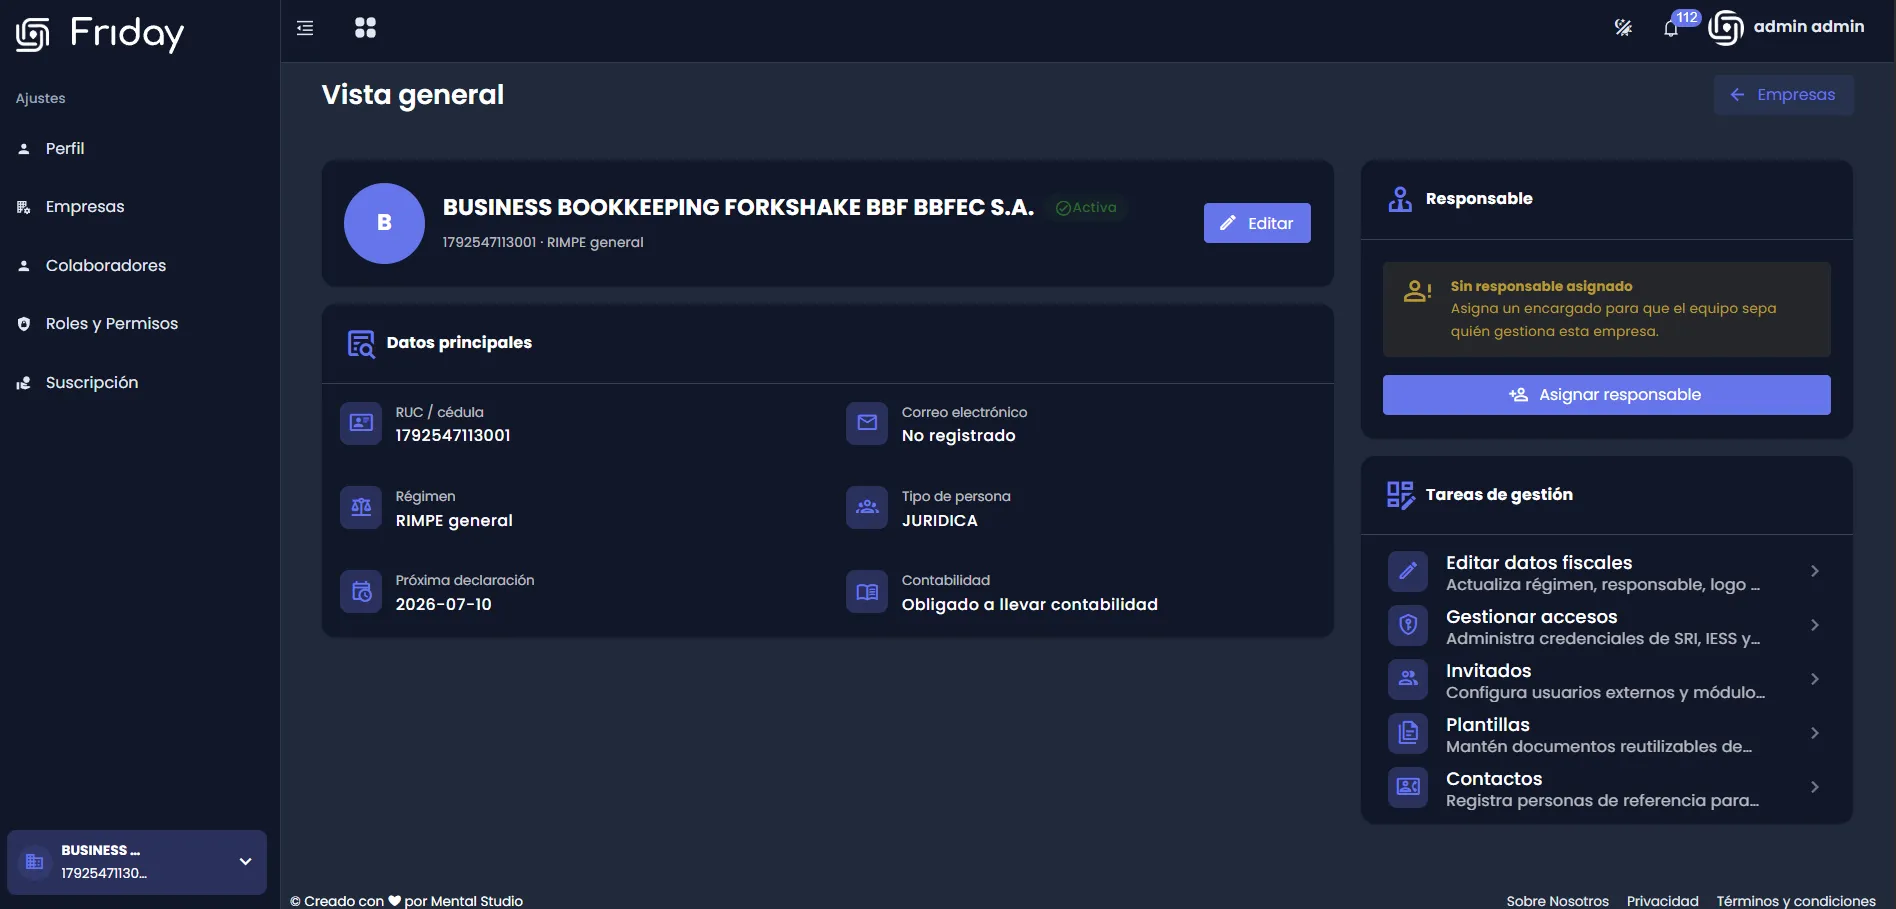Open Contactos chevron arrow

click(x=1814, y=787)
